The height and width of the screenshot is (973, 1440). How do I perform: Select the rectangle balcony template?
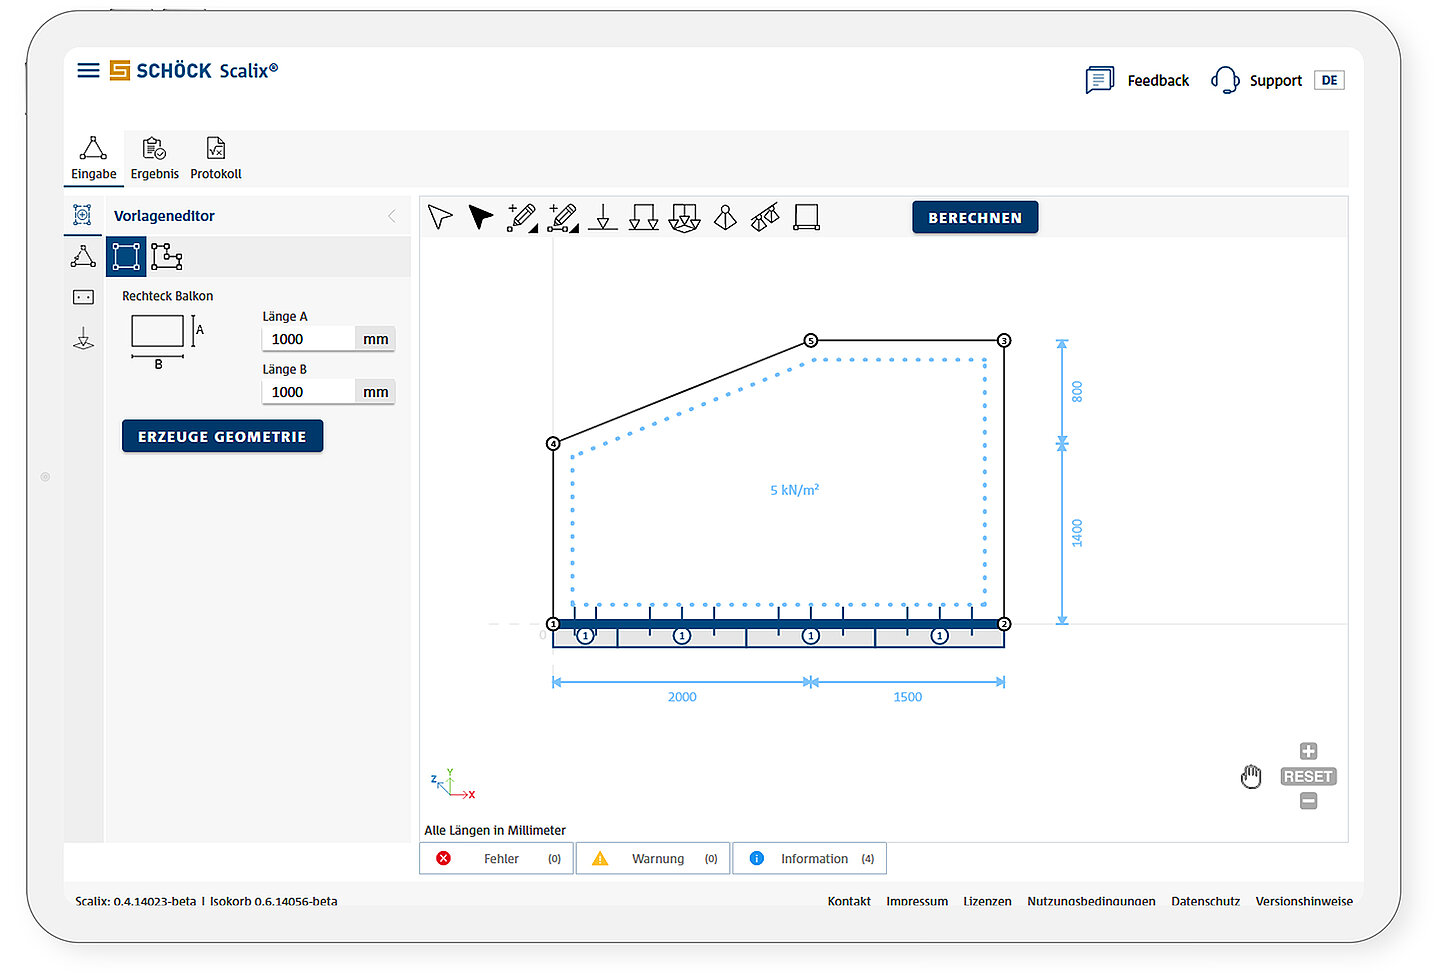point(126,257)
